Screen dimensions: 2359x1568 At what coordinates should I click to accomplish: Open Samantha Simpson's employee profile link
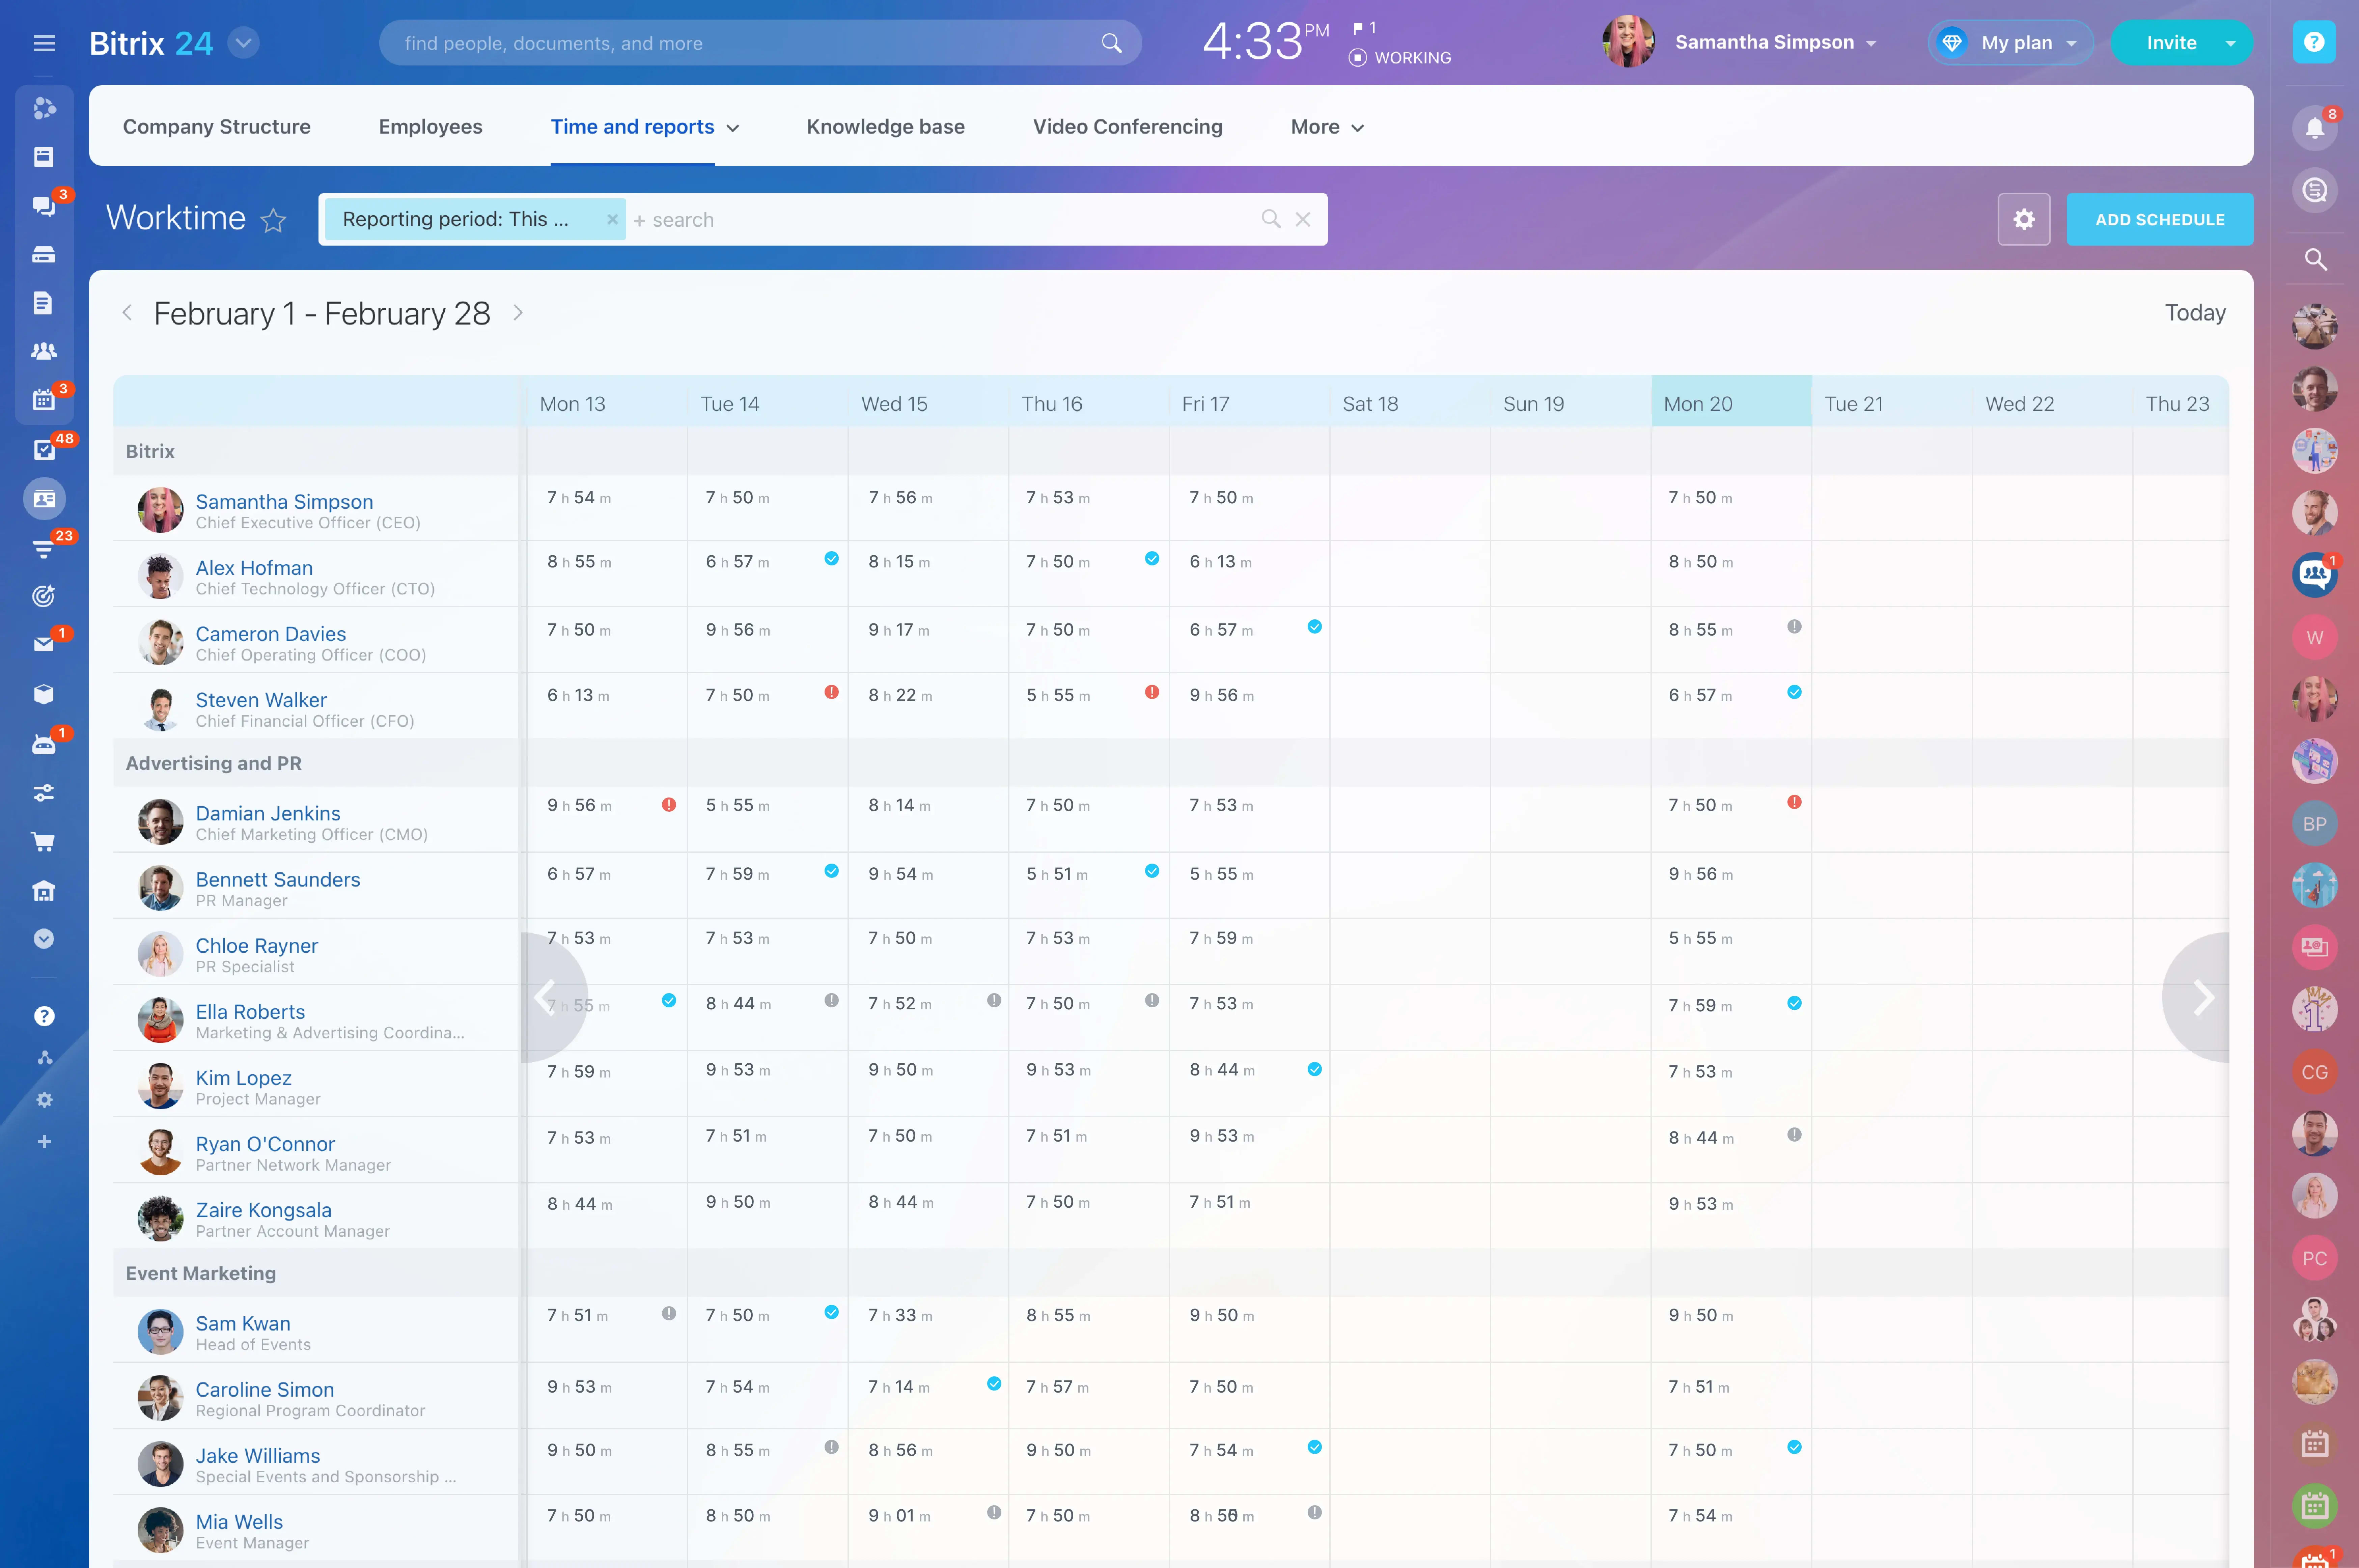[284, 501]
